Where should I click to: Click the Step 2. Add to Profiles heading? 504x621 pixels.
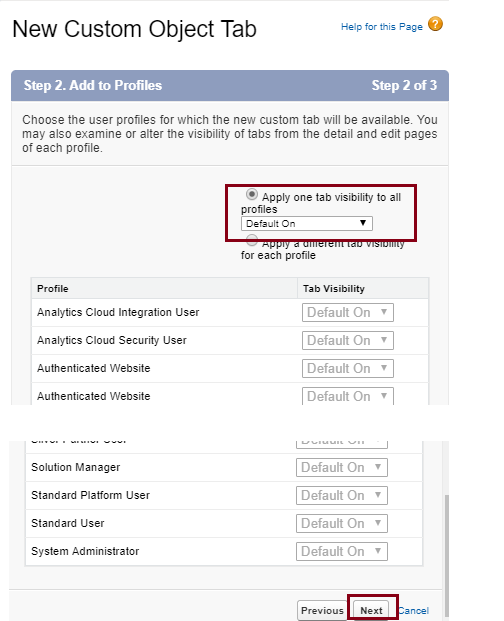coord(93,86)
